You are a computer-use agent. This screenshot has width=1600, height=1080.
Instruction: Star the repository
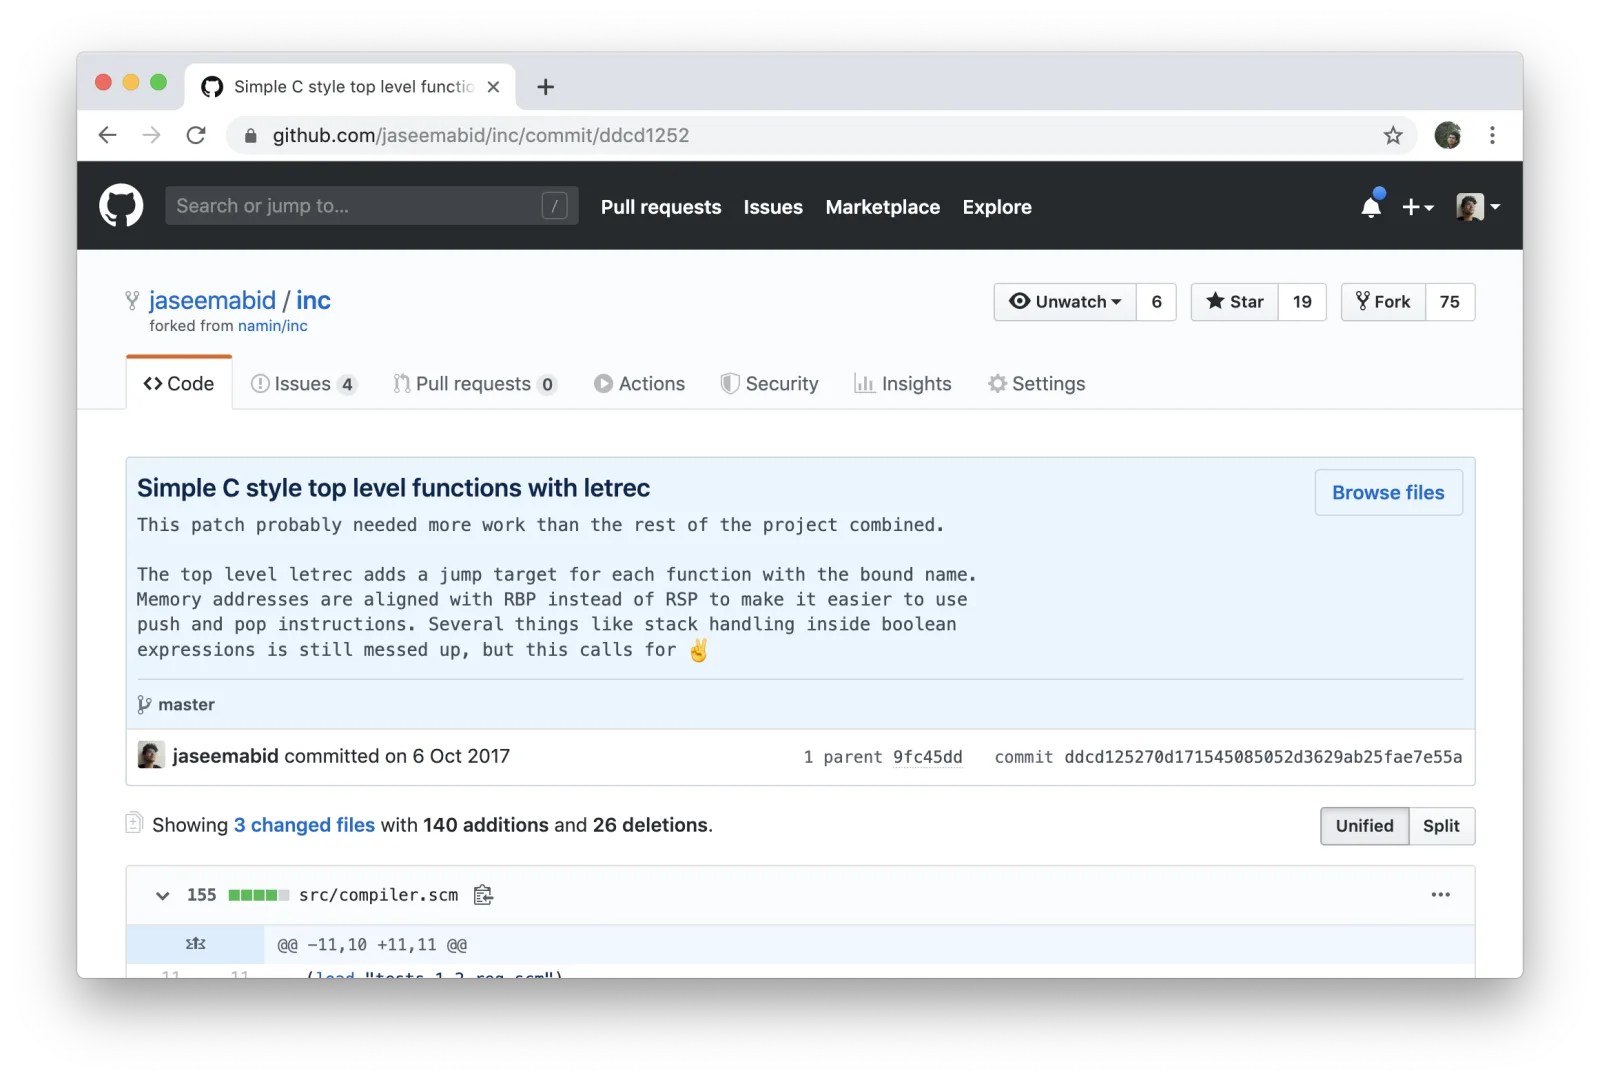[1235, 302]
